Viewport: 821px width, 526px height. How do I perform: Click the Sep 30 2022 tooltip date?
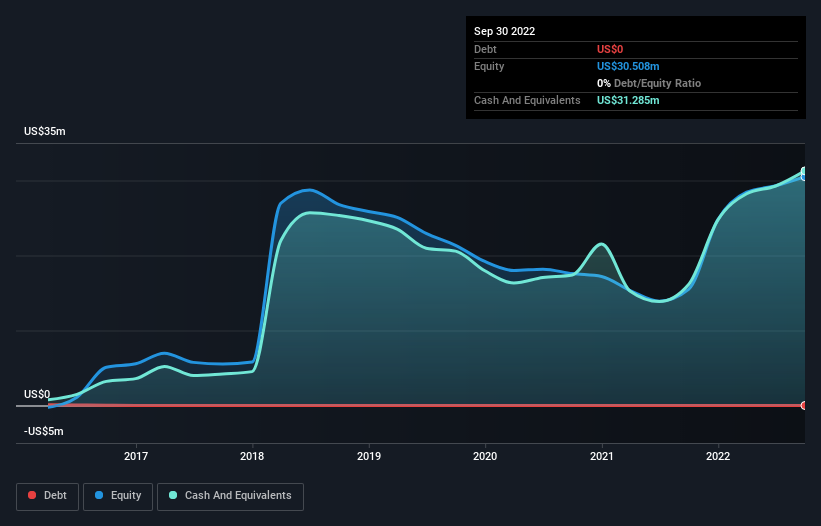pos(504,31)
